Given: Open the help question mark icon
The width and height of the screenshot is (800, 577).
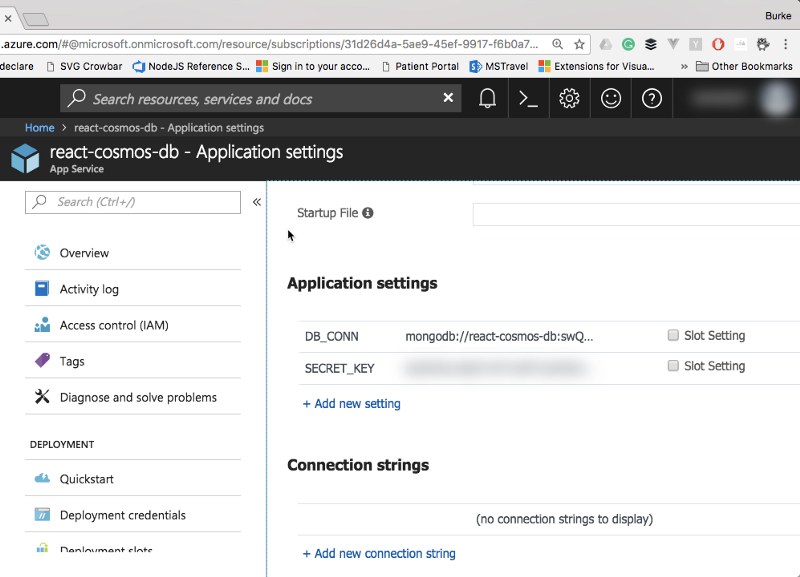Looking at the screenshot, I should [x=652, y=98].
